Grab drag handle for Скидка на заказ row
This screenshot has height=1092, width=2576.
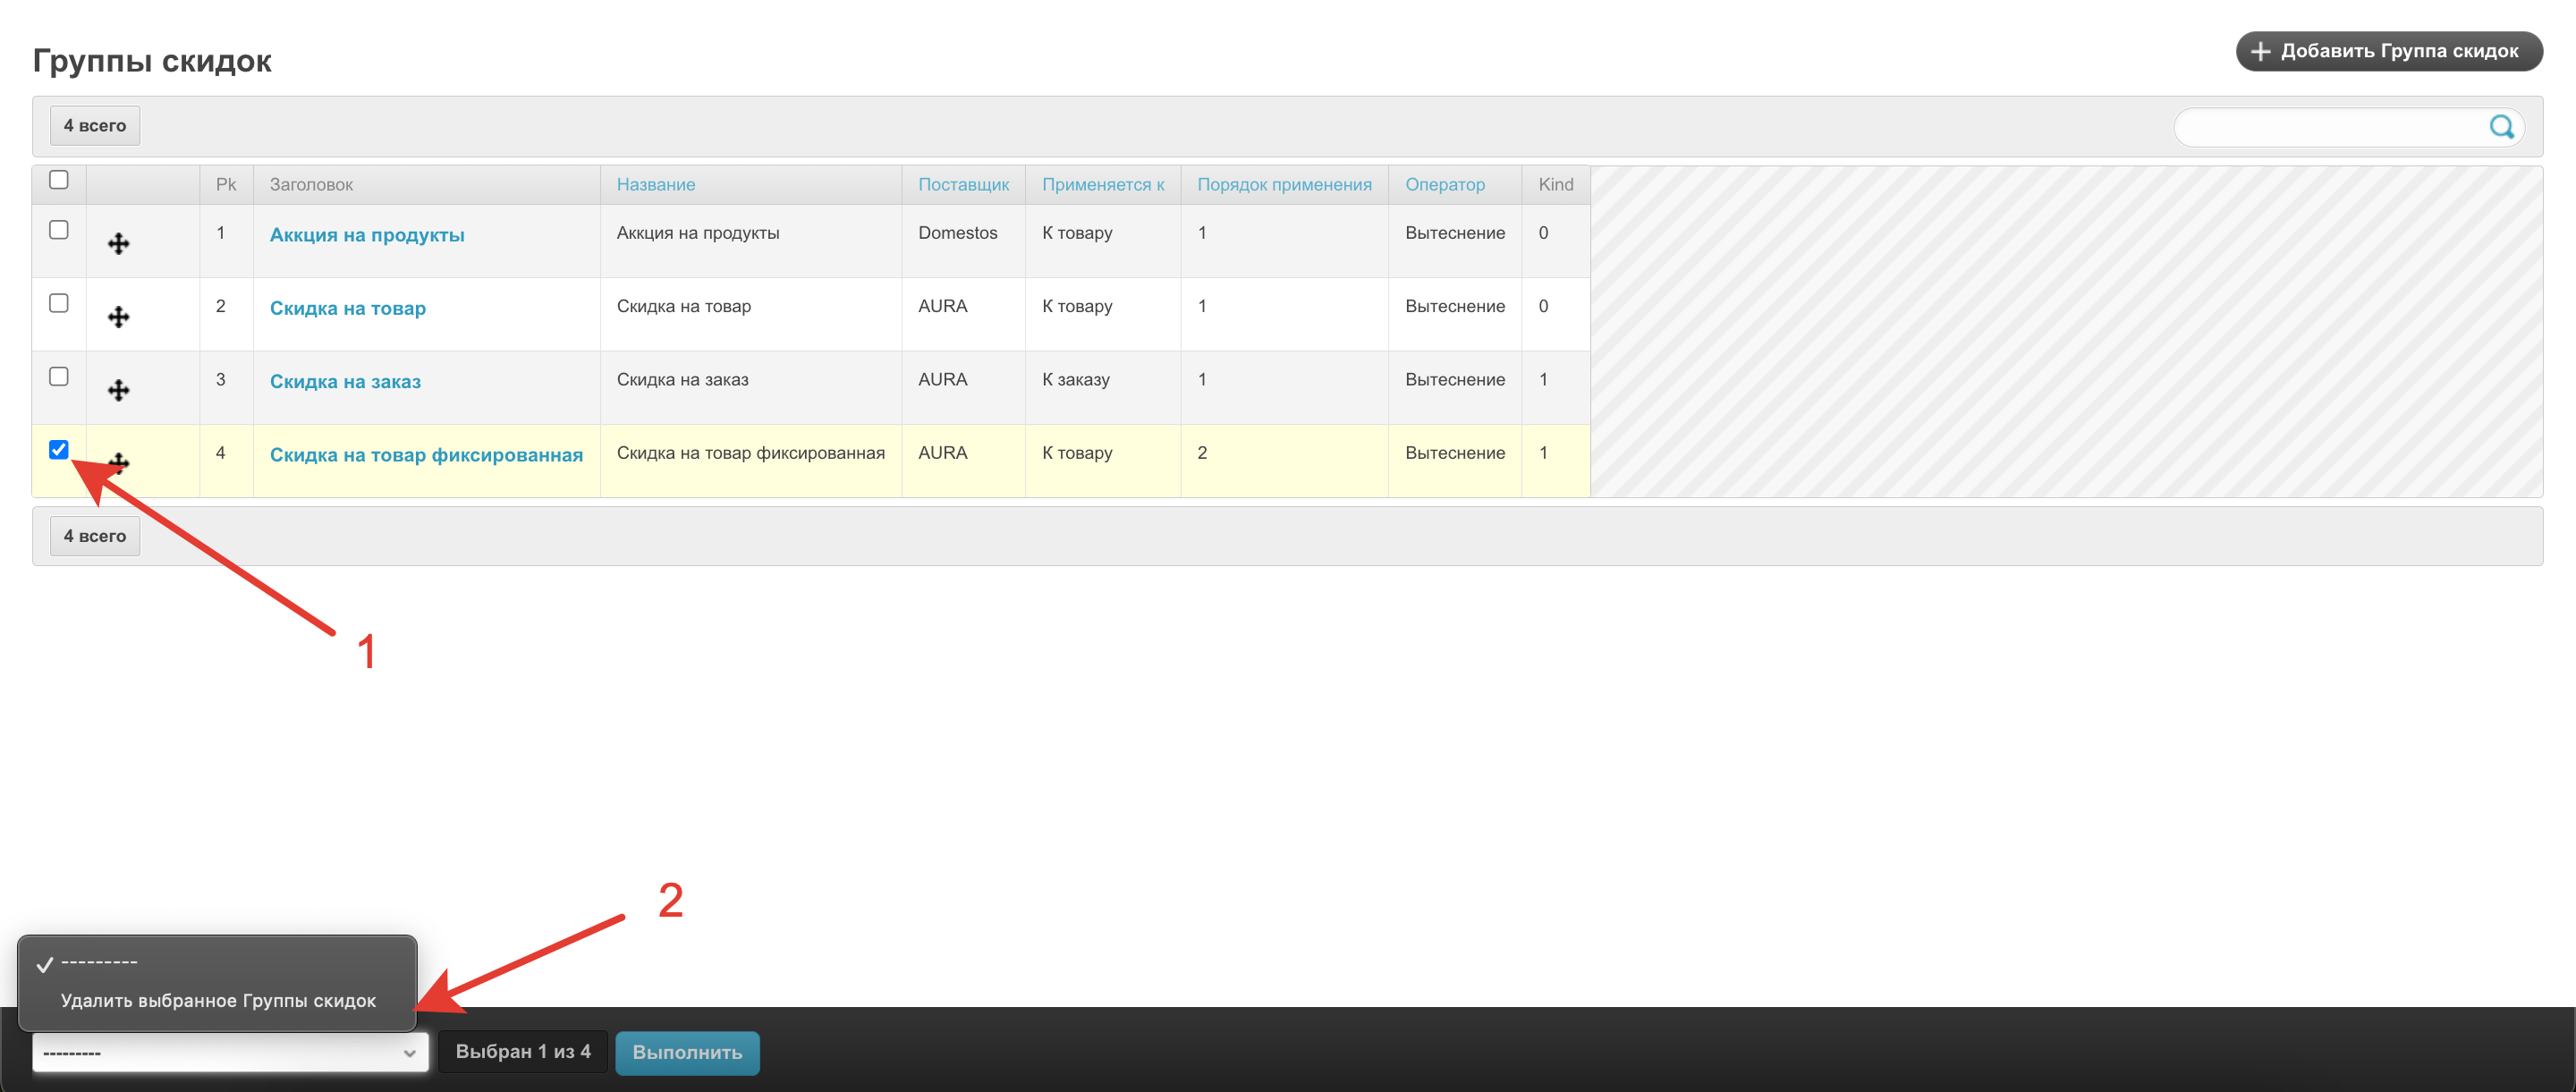[x=119, y=390]
